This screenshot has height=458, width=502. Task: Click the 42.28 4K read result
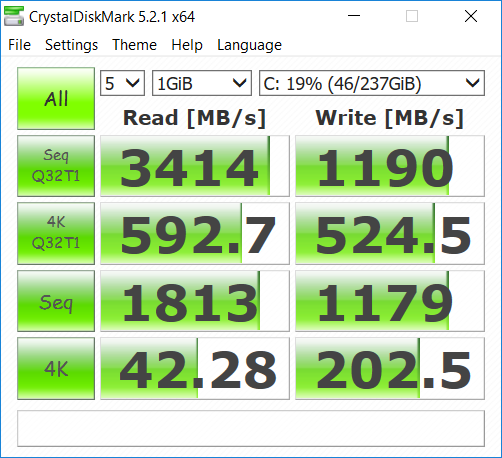(x=195, y=368)
